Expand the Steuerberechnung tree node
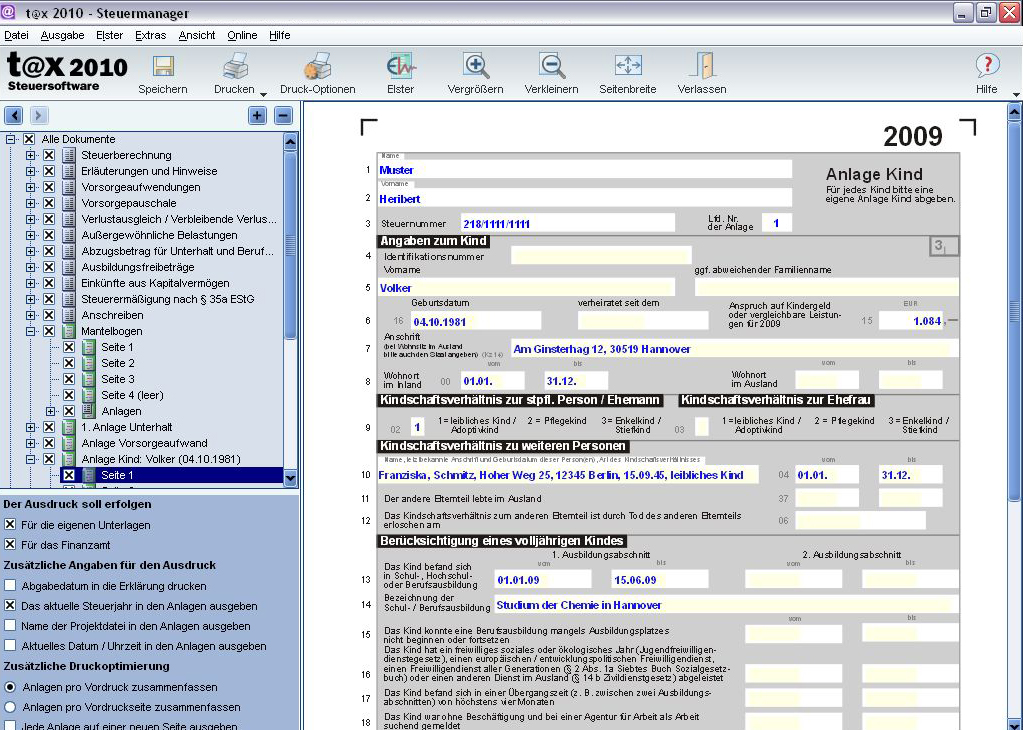The width and height of the screenshot is (1023, 730). [31, 155]
